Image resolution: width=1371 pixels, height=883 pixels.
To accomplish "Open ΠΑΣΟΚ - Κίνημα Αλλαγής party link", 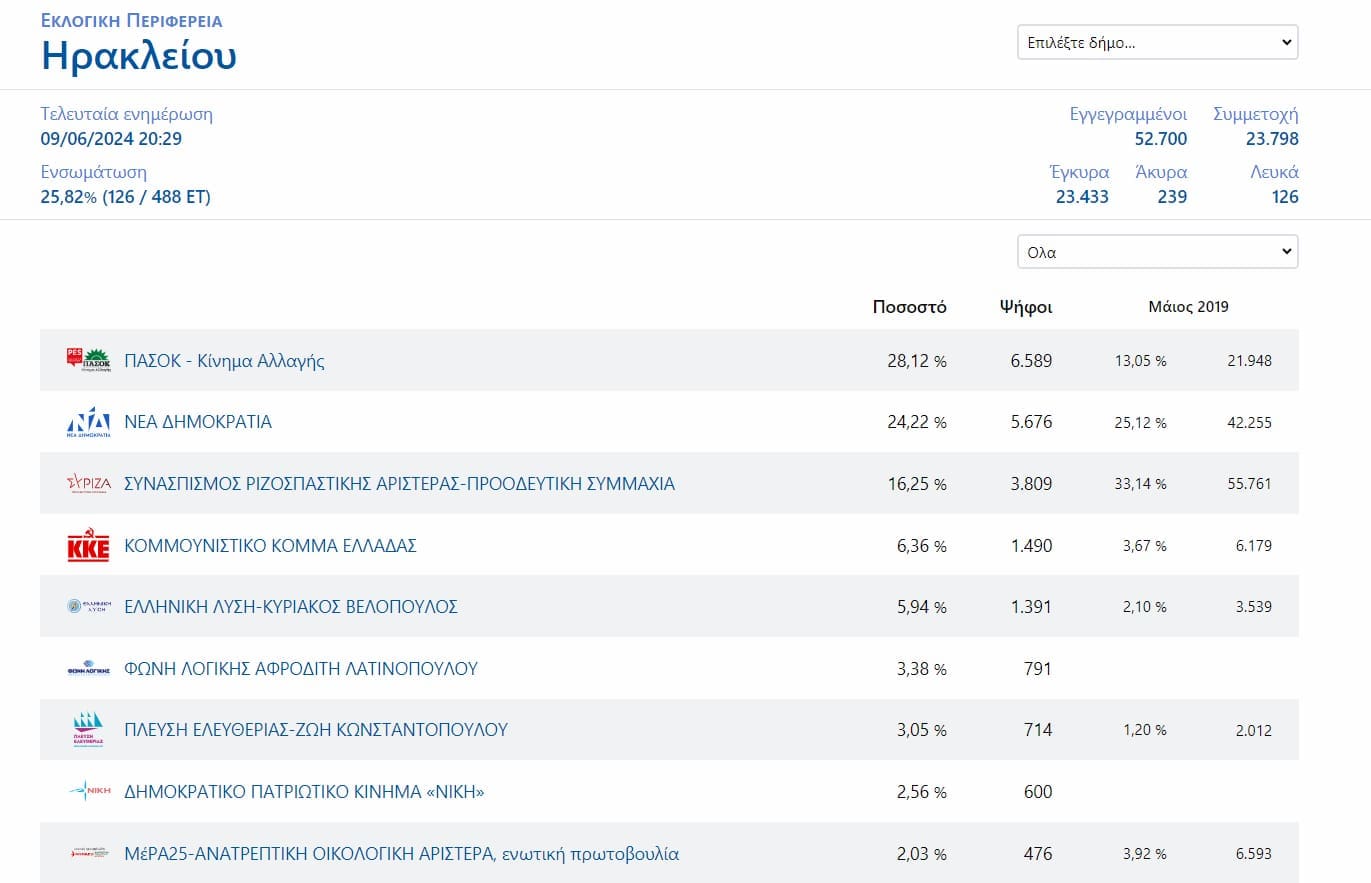I will (224, 361).
